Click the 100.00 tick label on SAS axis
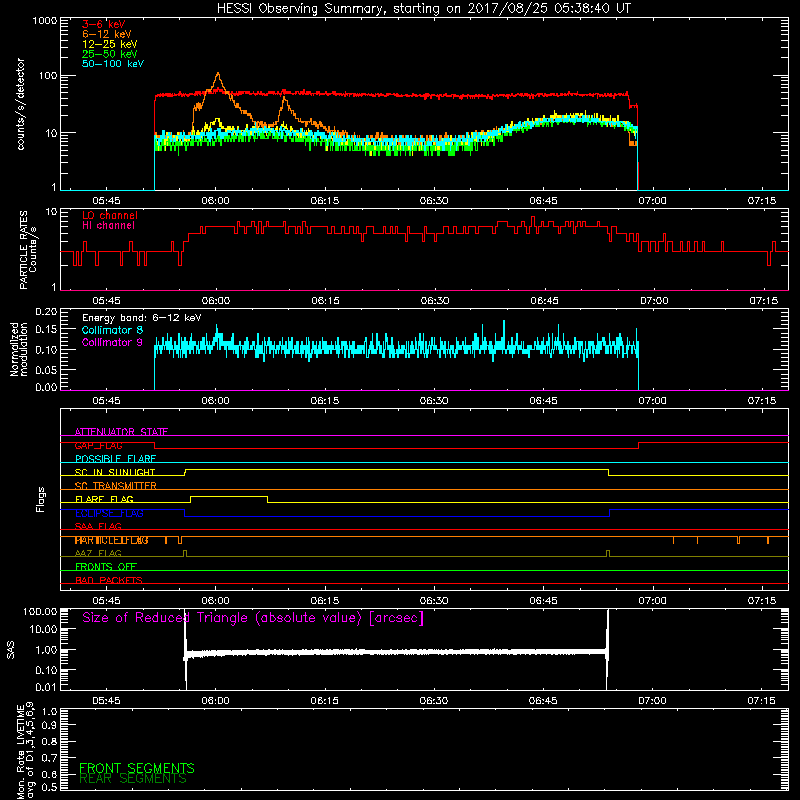Image resolution: width=800 pixels, height=800 pixels. pos(40,612)
